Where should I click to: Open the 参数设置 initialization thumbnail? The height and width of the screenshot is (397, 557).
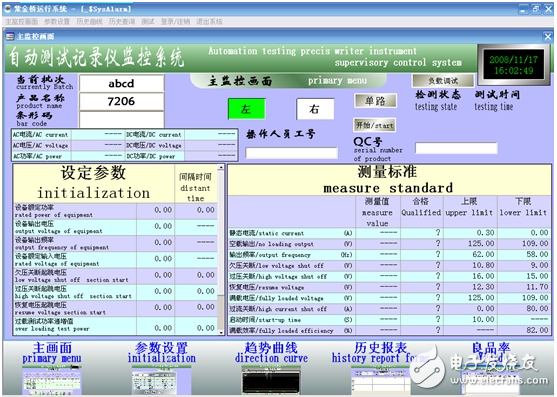pyautogui.click(x=162, y=380)
